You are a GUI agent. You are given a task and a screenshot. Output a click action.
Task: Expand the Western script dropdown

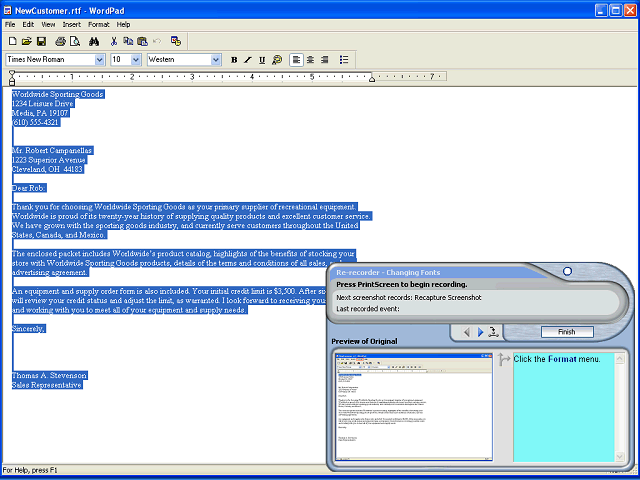(216, 60)
